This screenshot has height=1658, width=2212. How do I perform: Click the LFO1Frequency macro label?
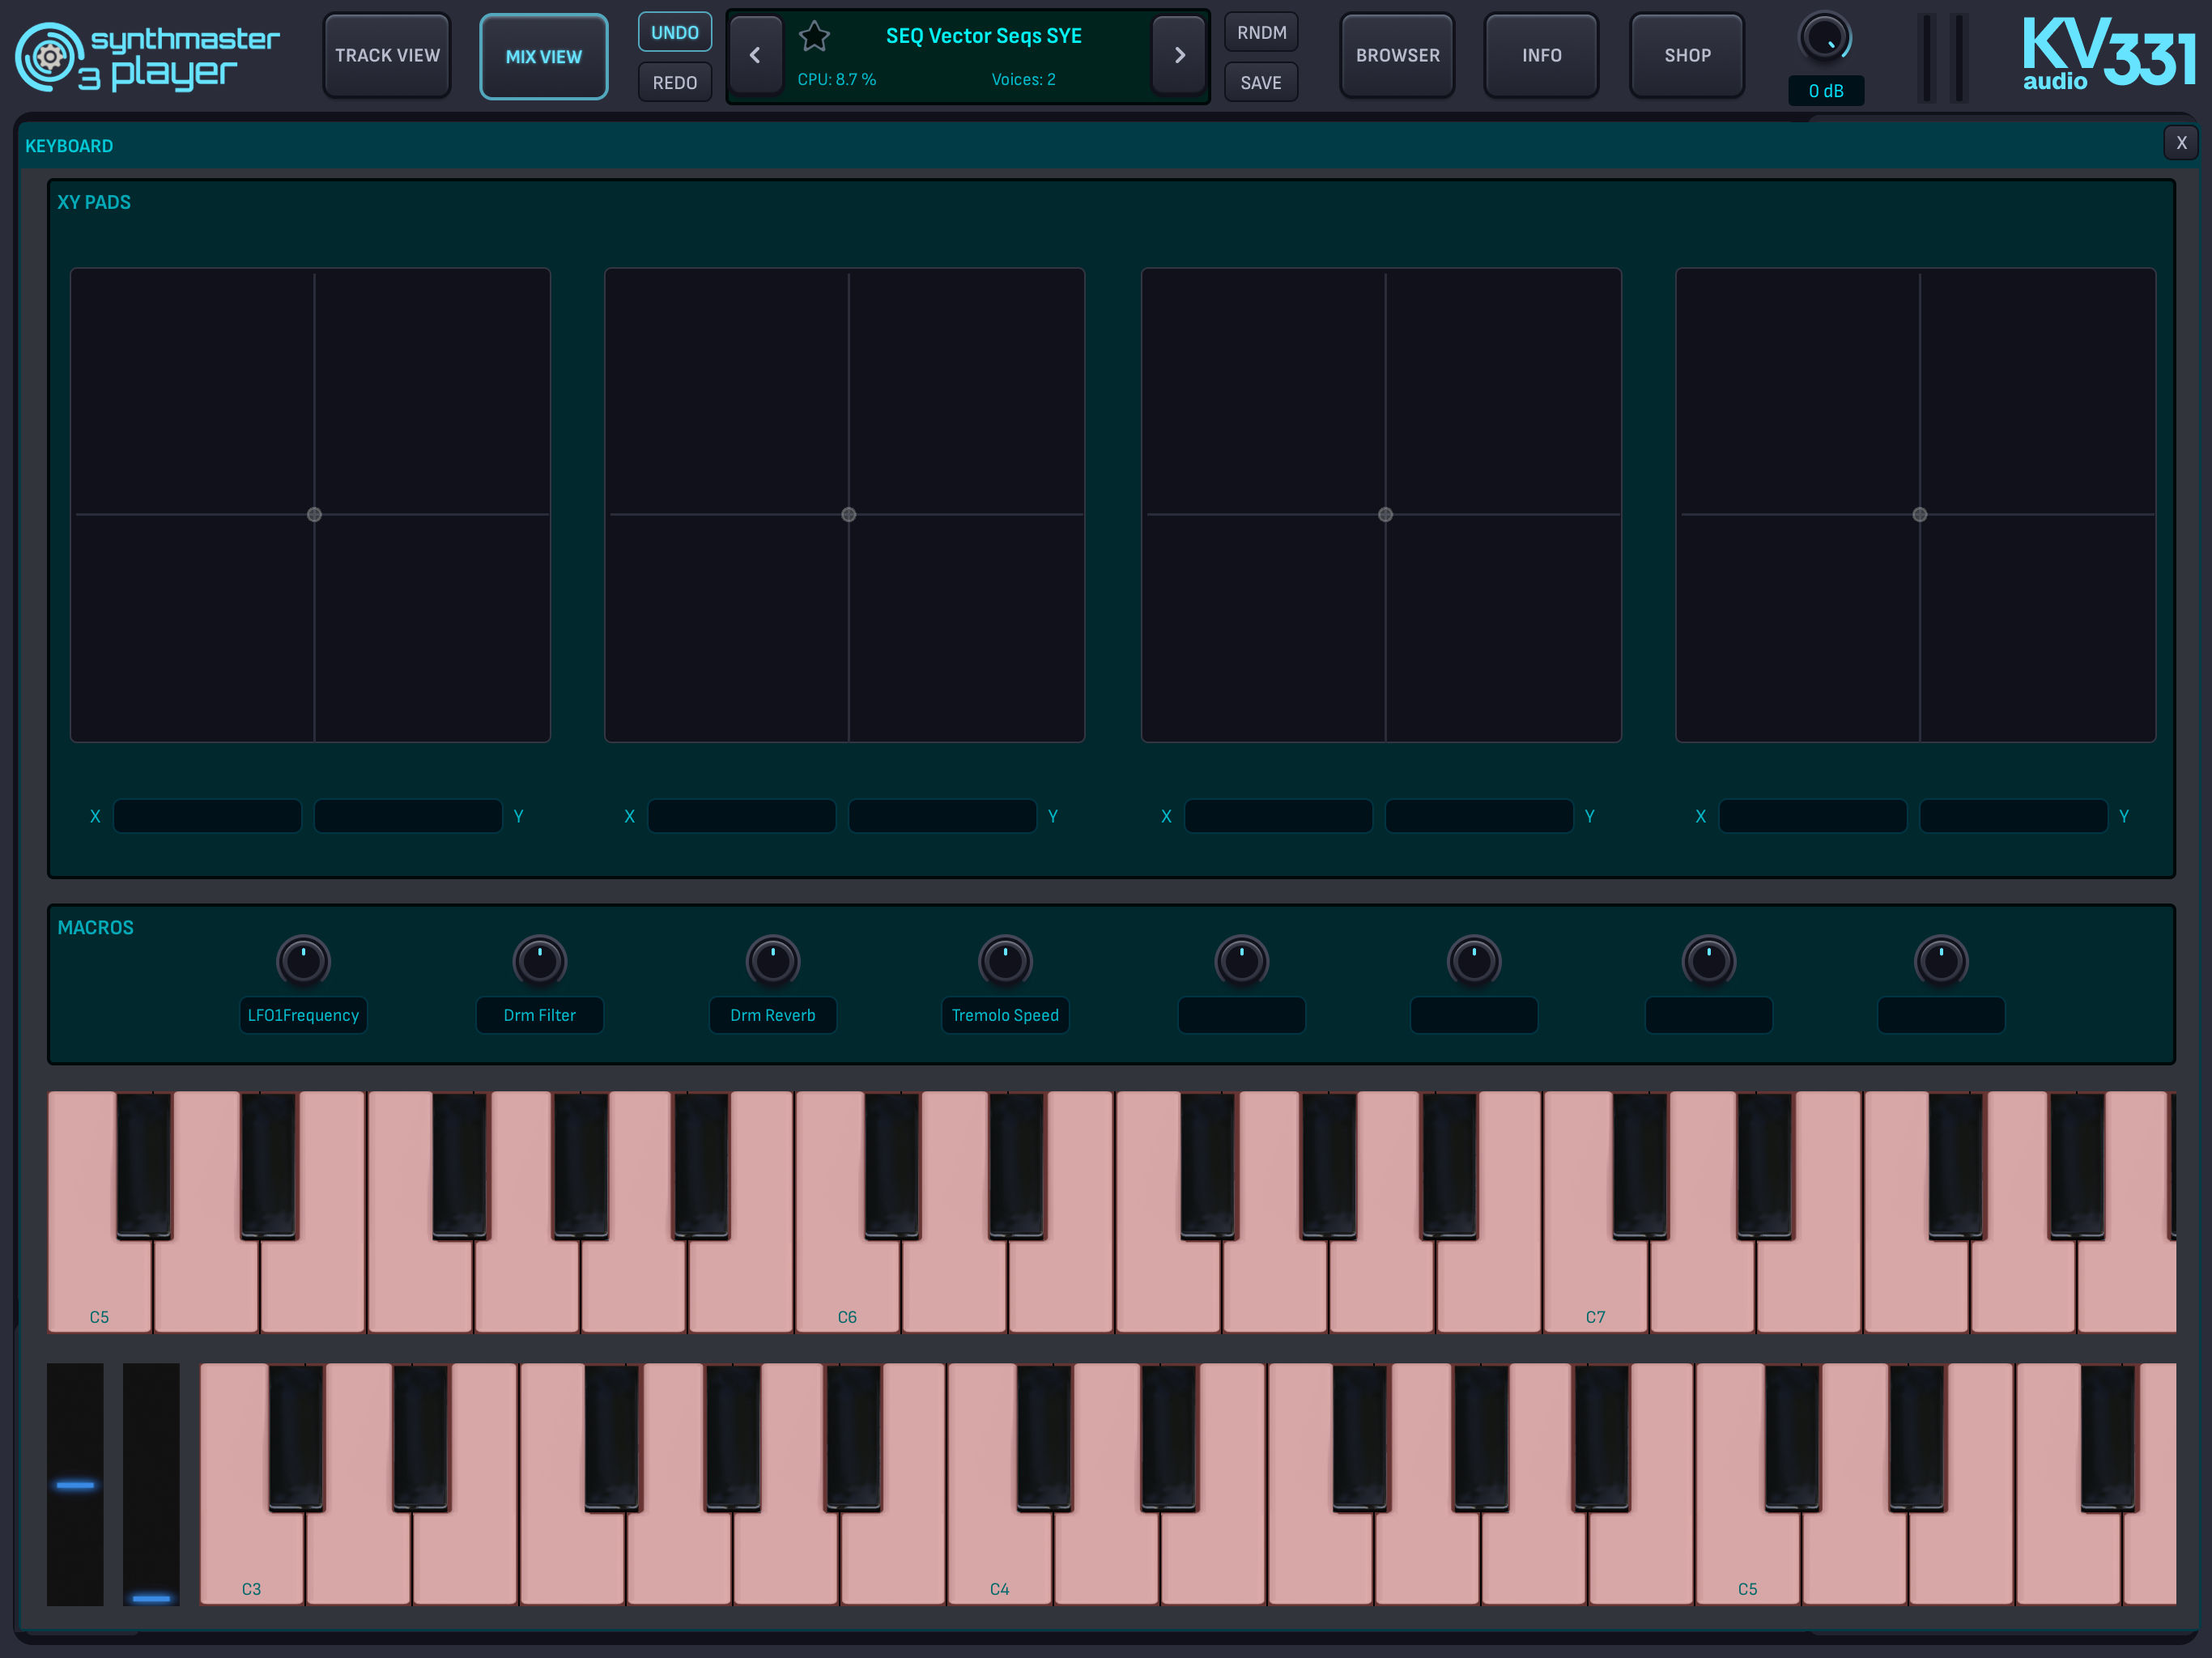click(303, 1015)
